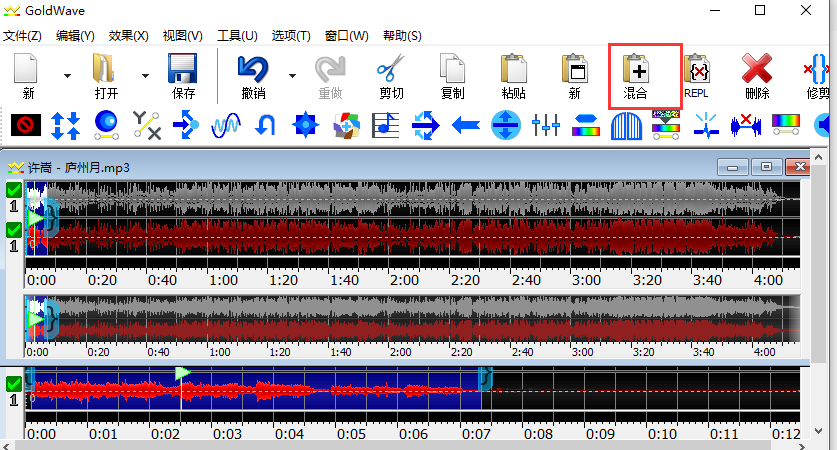Save the file with 保存 icon
837x450 pixels.
click(x=183, y=75)
